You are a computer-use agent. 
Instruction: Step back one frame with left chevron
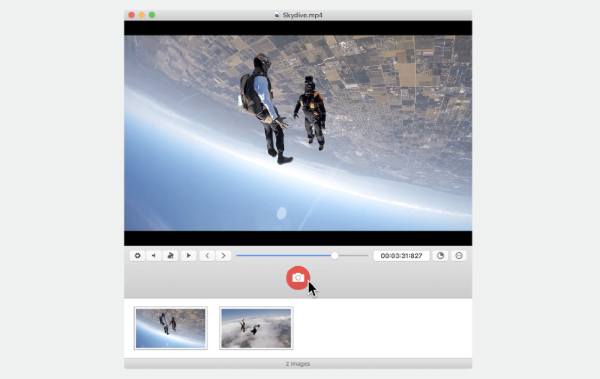point(207,256)
